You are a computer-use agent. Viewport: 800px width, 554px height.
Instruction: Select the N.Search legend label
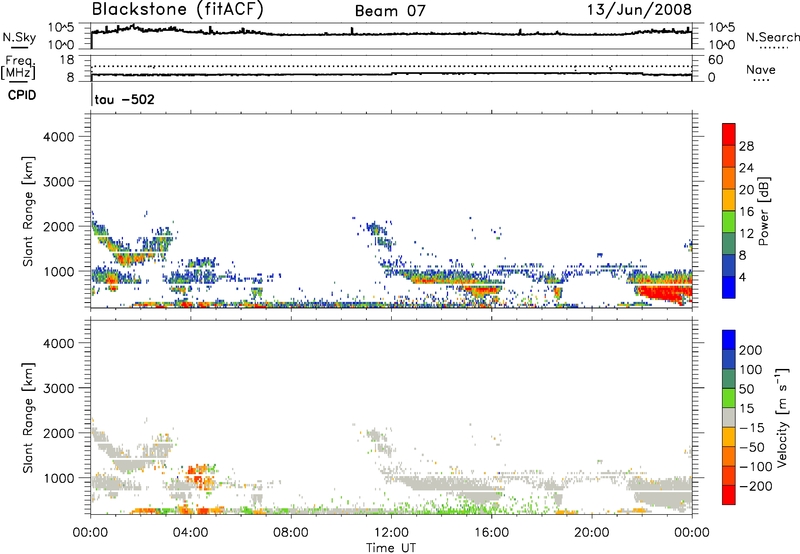click(772, 37)
